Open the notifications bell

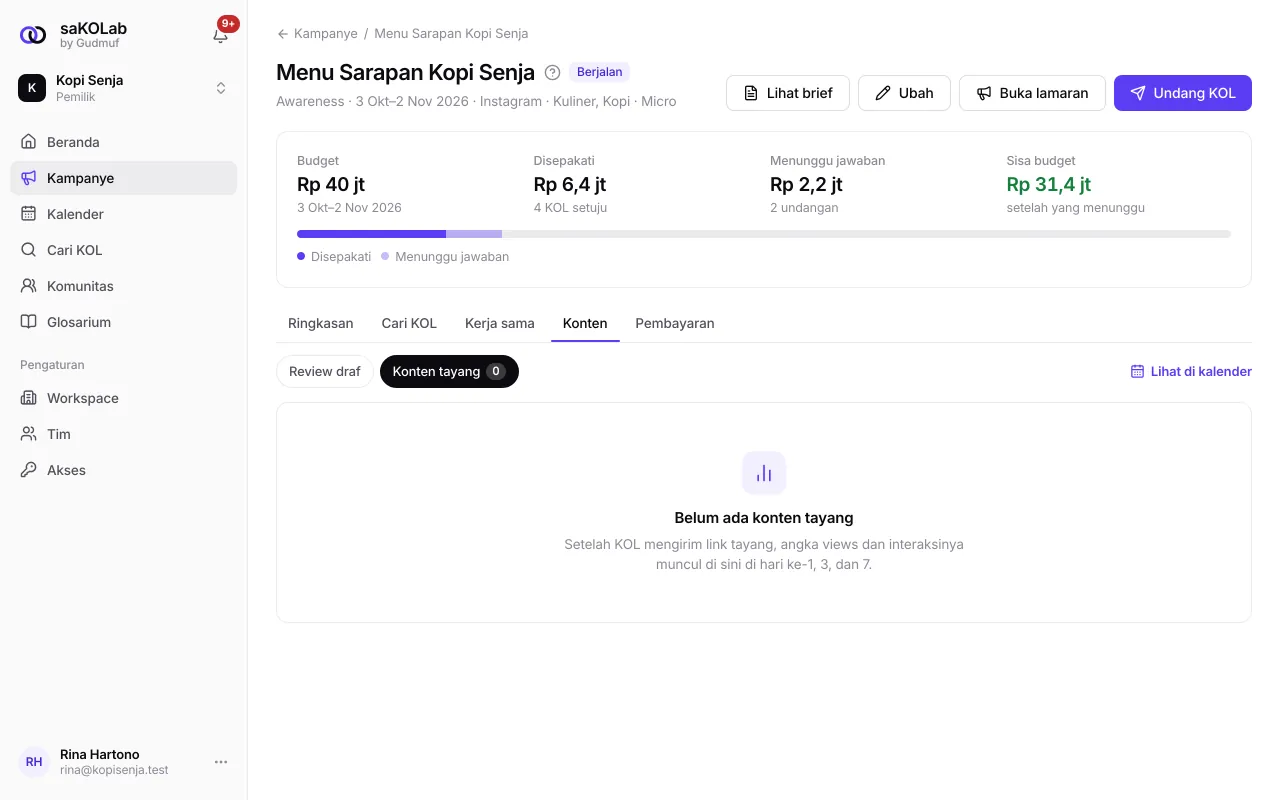click(x=221, y=35)
